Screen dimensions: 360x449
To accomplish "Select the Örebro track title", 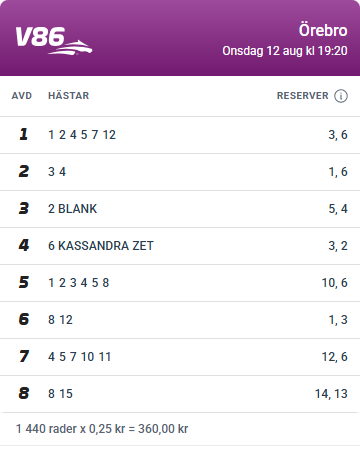I will coord(323,30).
